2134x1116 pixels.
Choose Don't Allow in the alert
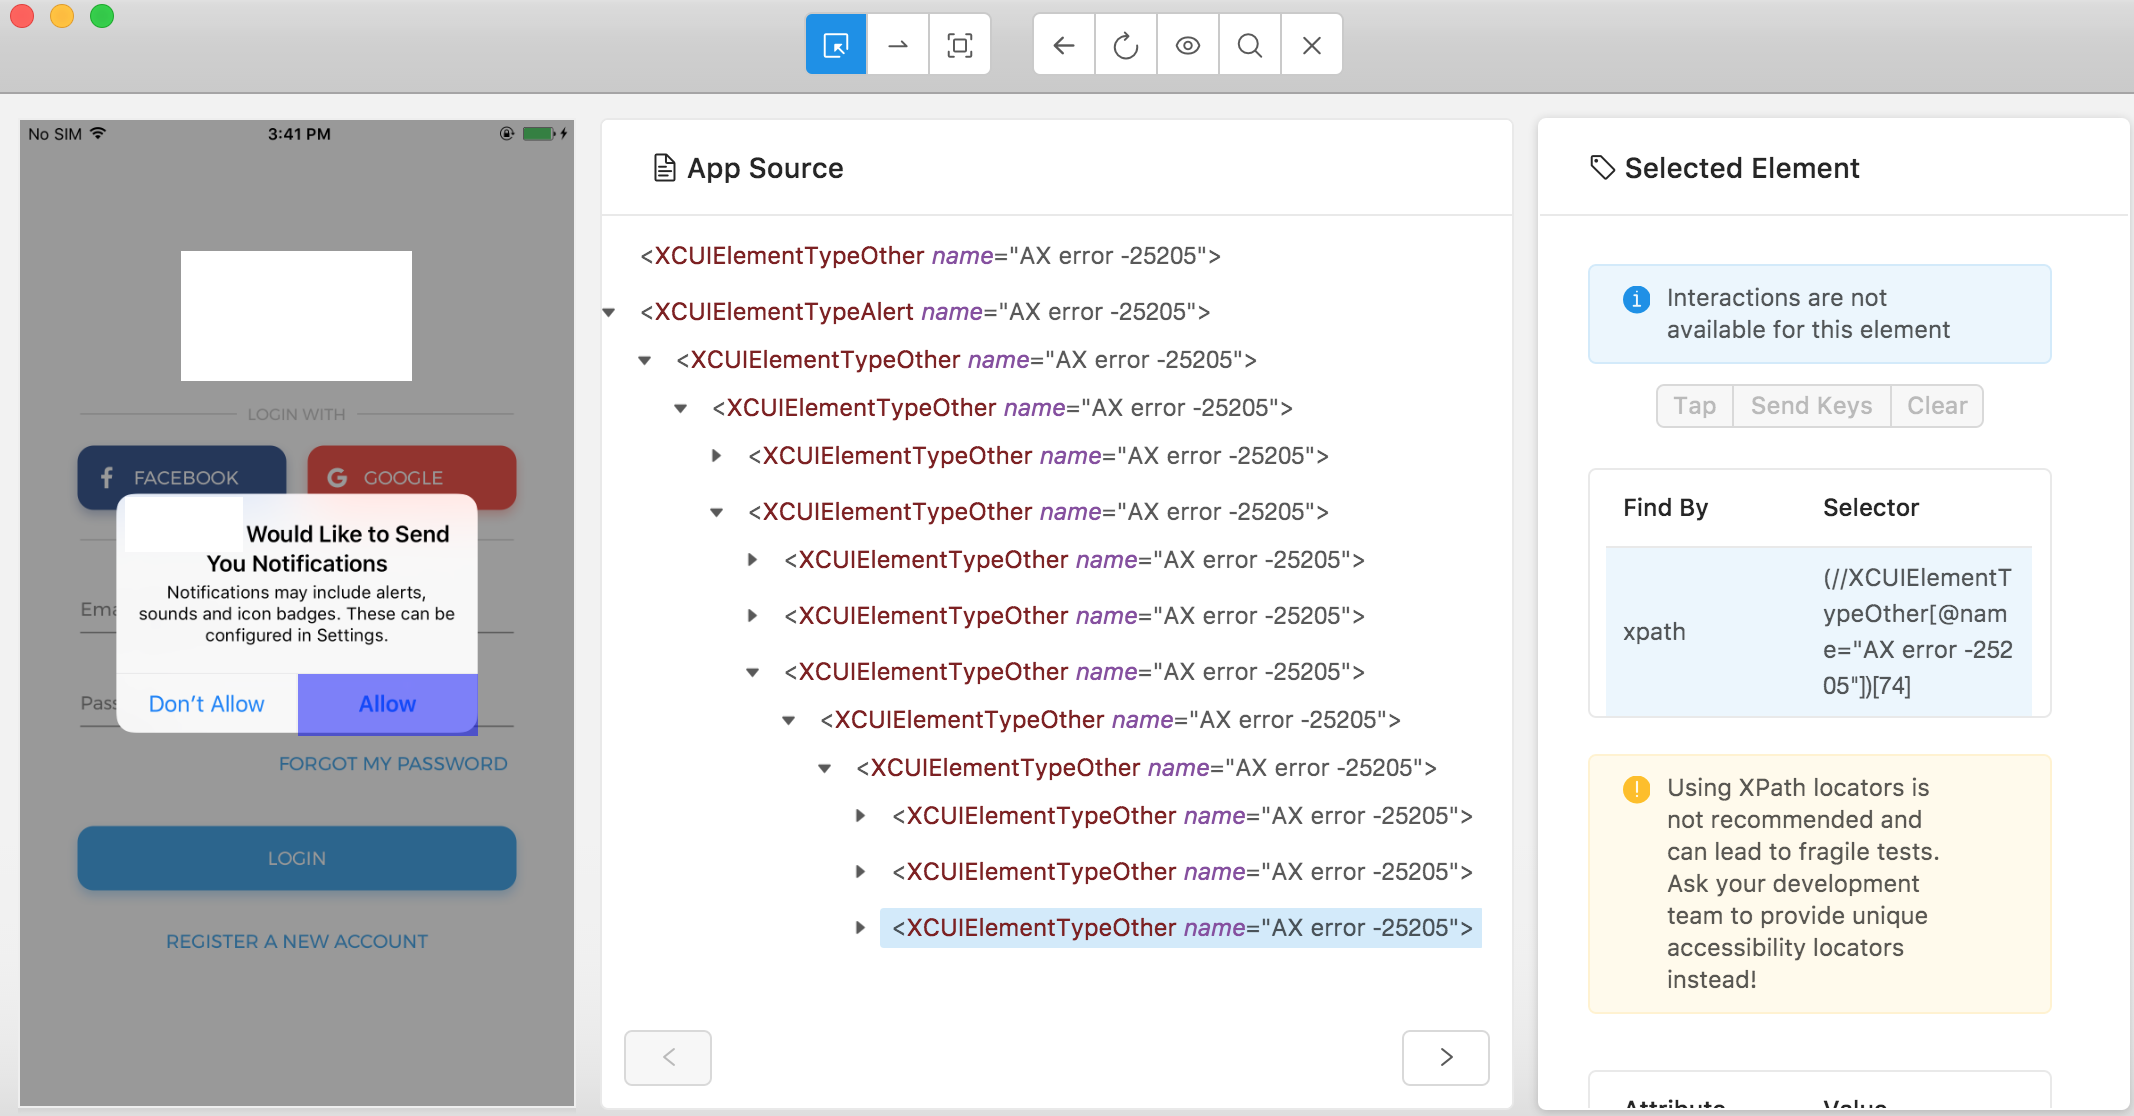click(x=207, y=704)
